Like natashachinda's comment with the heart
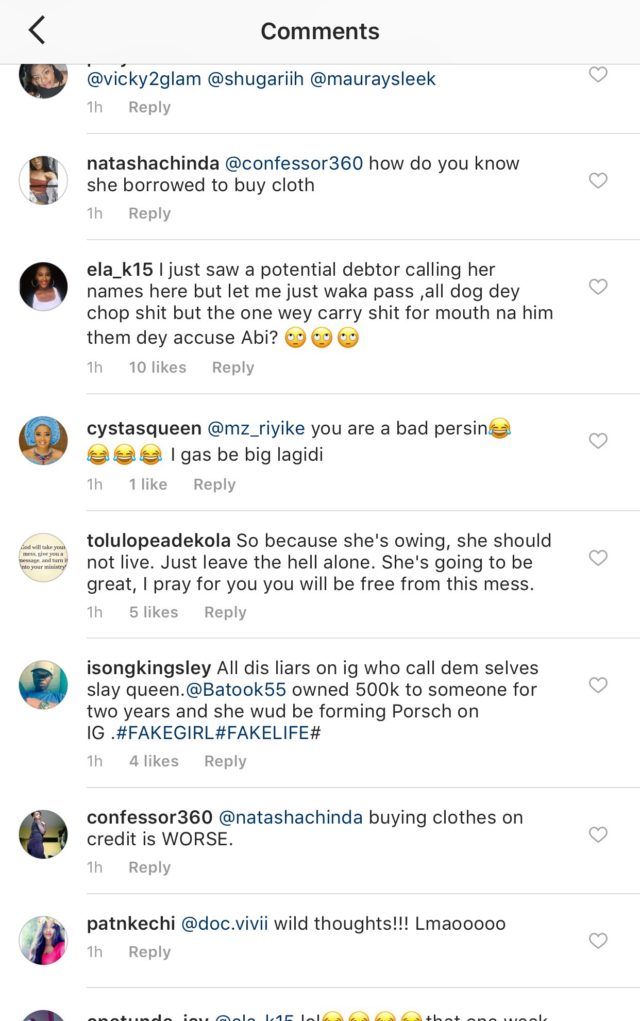The width and height of the screenshot is (640, 1021). point(598,181)
